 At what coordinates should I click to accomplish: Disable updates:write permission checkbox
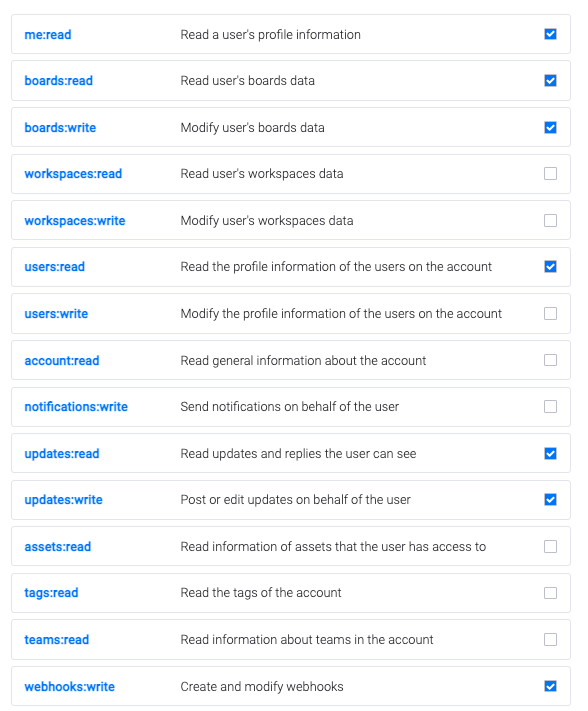[x=550, y=500]
